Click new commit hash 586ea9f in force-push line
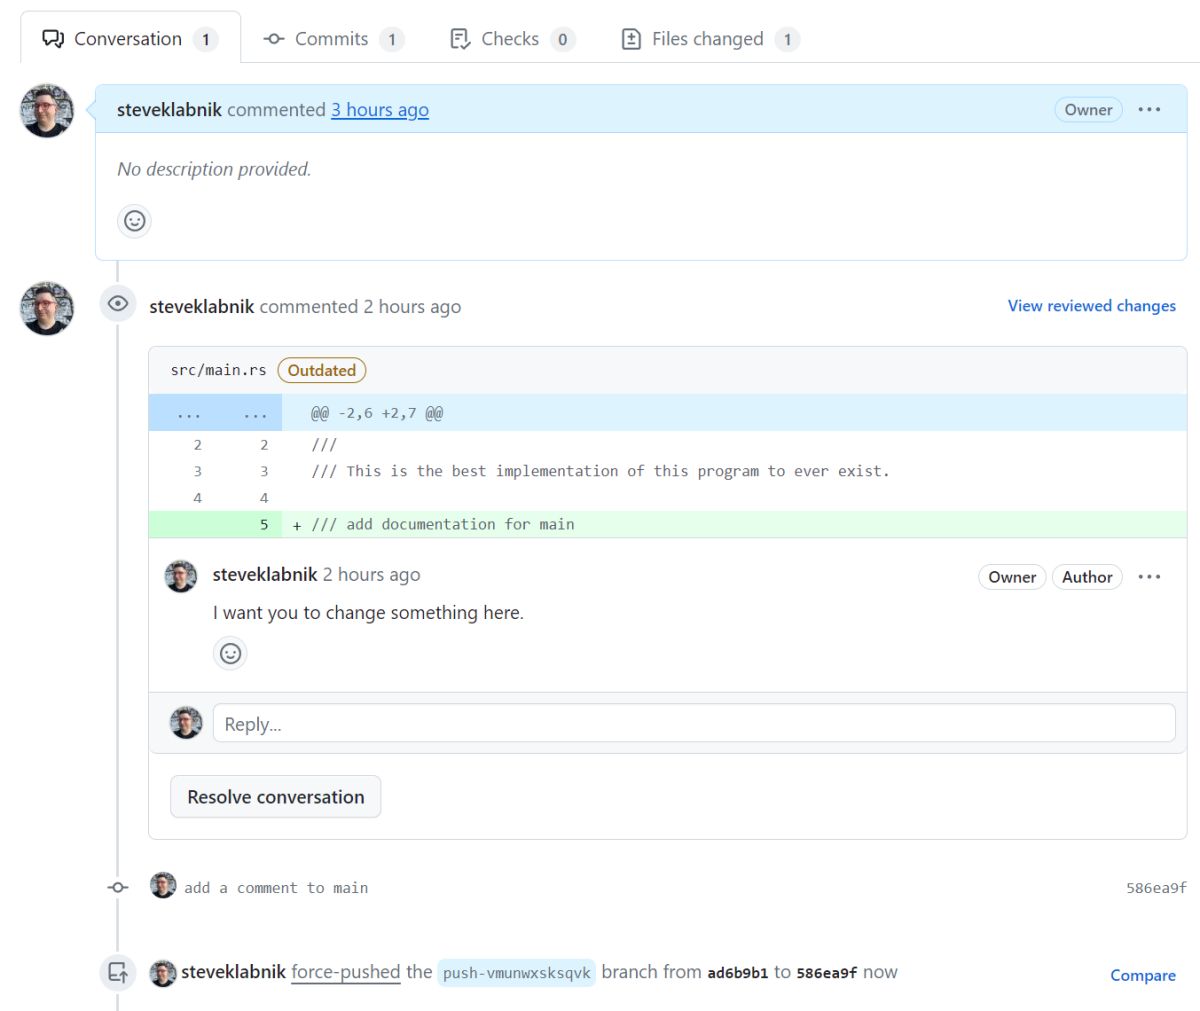Screen dimensions: 1200x1011 826,973
